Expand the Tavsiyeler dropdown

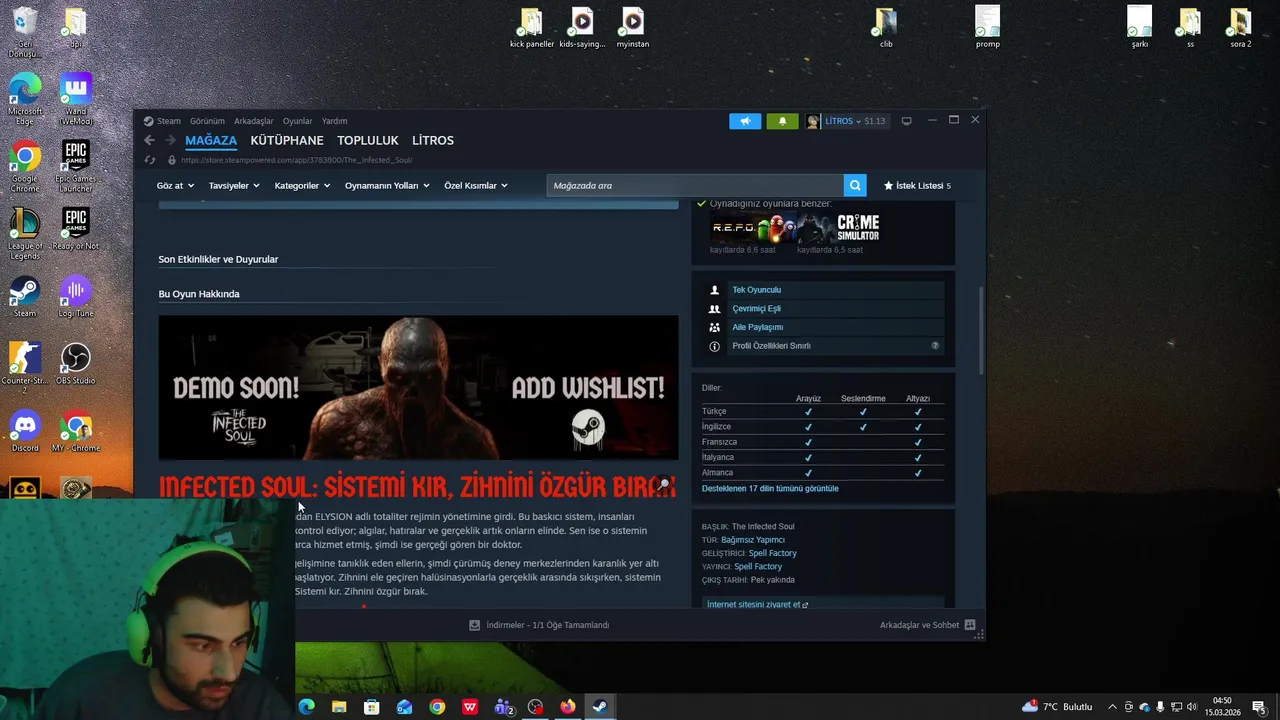[x=234, y=185]
